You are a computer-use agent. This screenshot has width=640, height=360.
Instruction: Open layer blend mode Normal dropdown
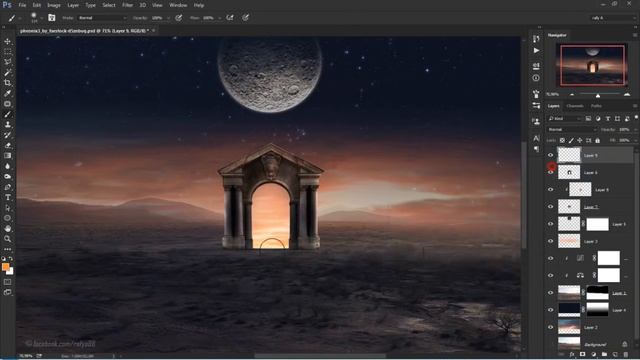point(572,129)
